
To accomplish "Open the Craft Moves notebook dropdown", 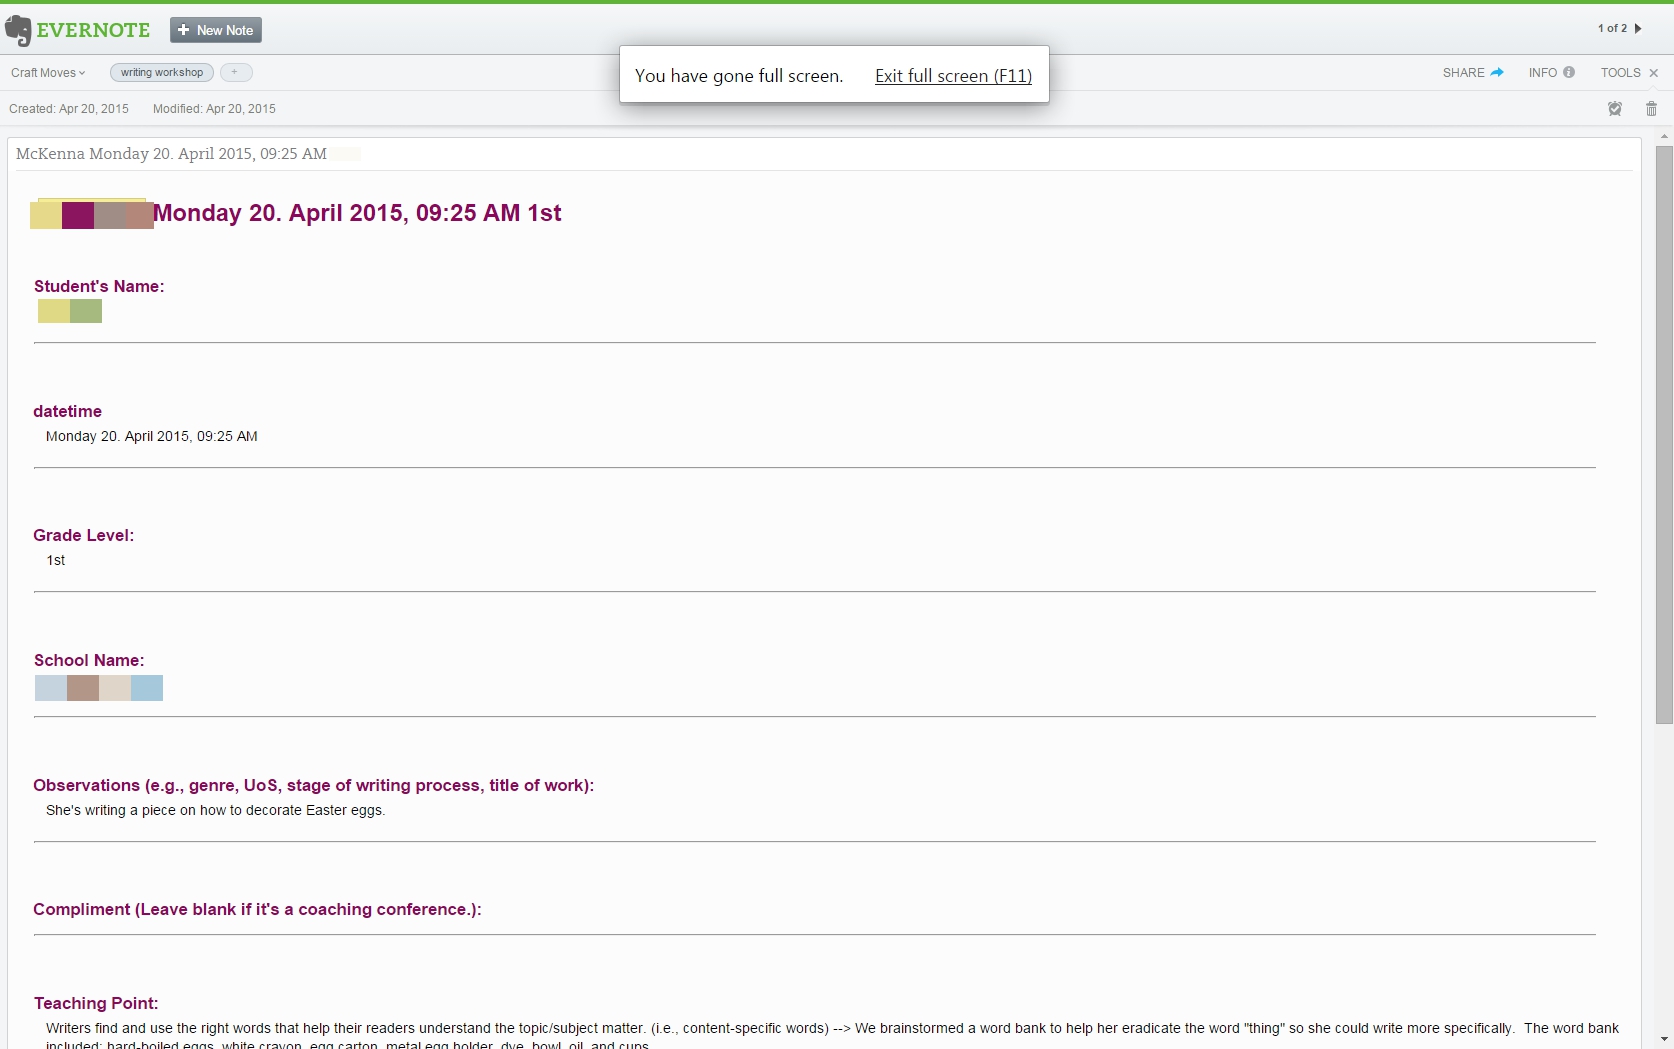I will pyautogui.click(x=48, y=73).
